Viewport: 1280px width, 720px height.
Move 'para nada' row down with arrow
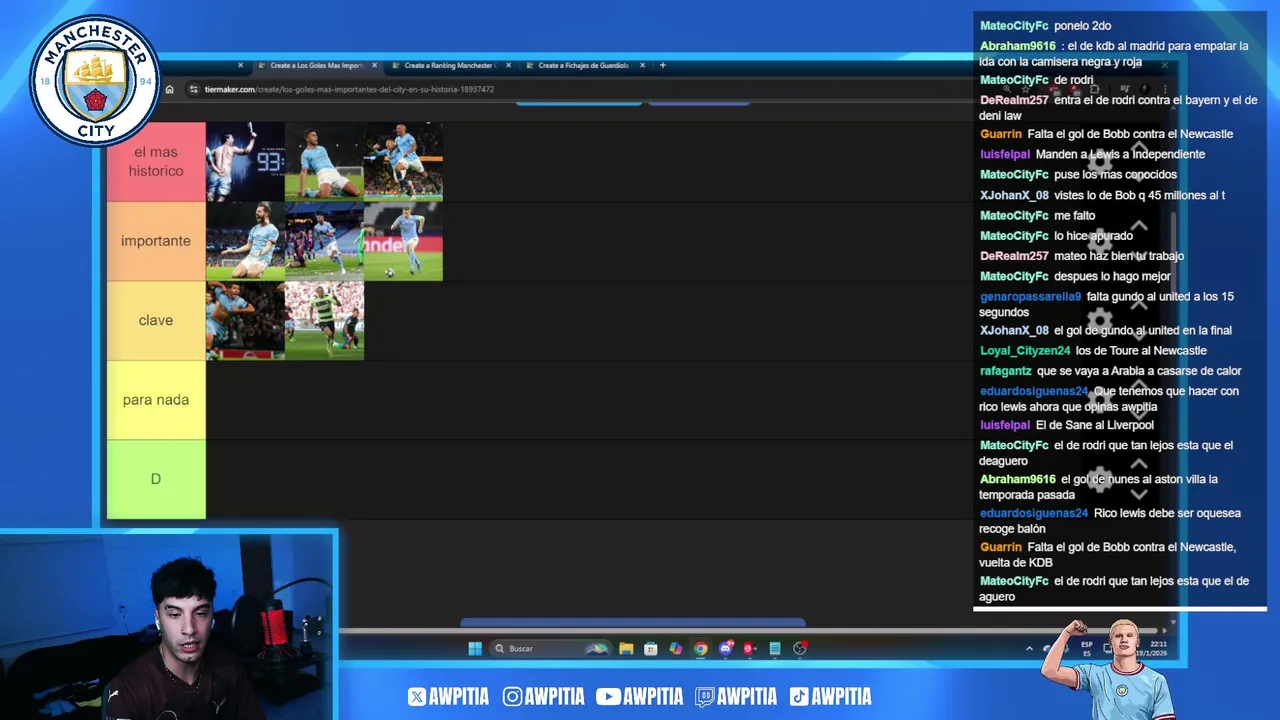[1139, 415]
